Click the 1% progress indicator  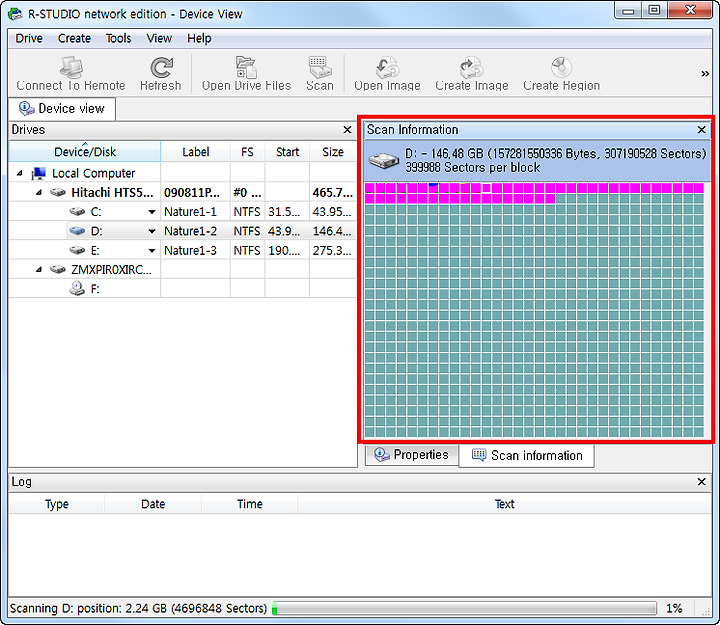[x=674, y=608]
